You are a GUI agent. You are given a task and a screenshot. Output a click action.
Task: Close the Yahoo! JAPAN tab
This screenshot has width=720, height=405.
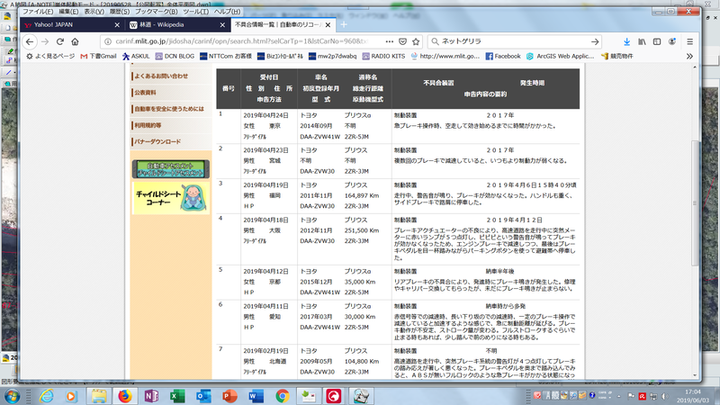pyautogui.click(x=117, y=25)
